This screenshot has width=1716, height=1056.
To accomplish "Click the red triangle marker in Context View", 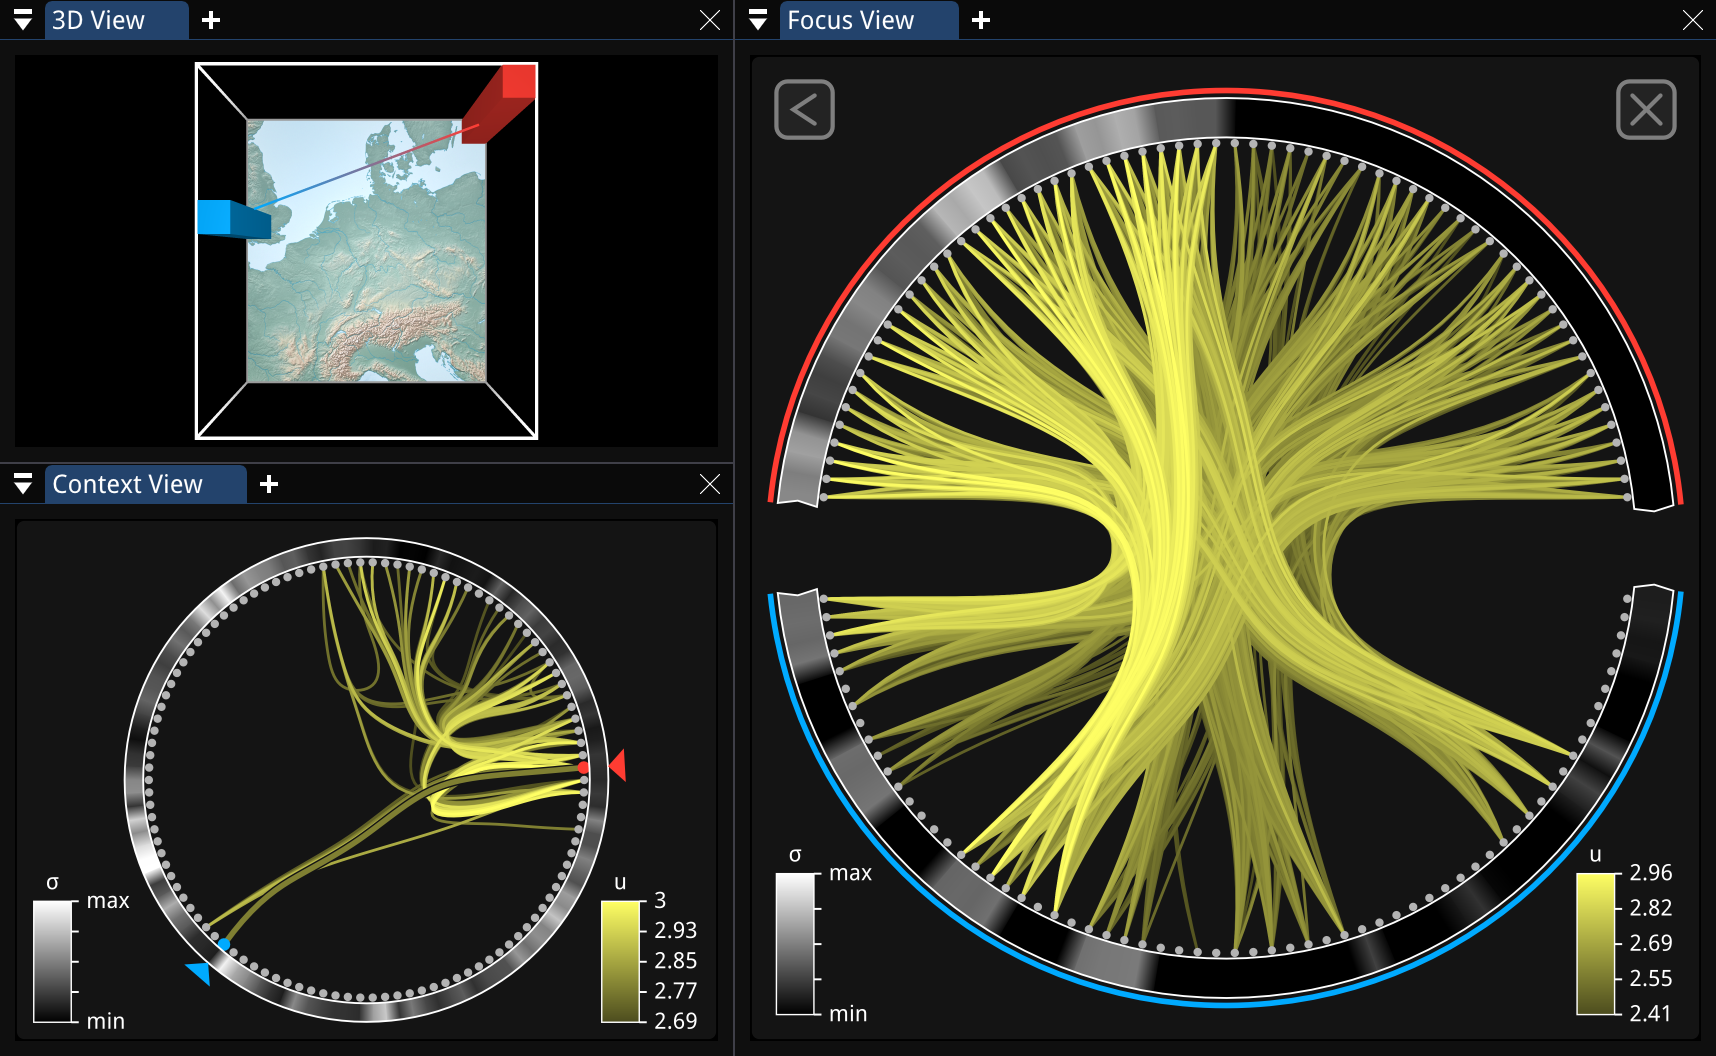I will pyautogui.click(x=619, y=765).
